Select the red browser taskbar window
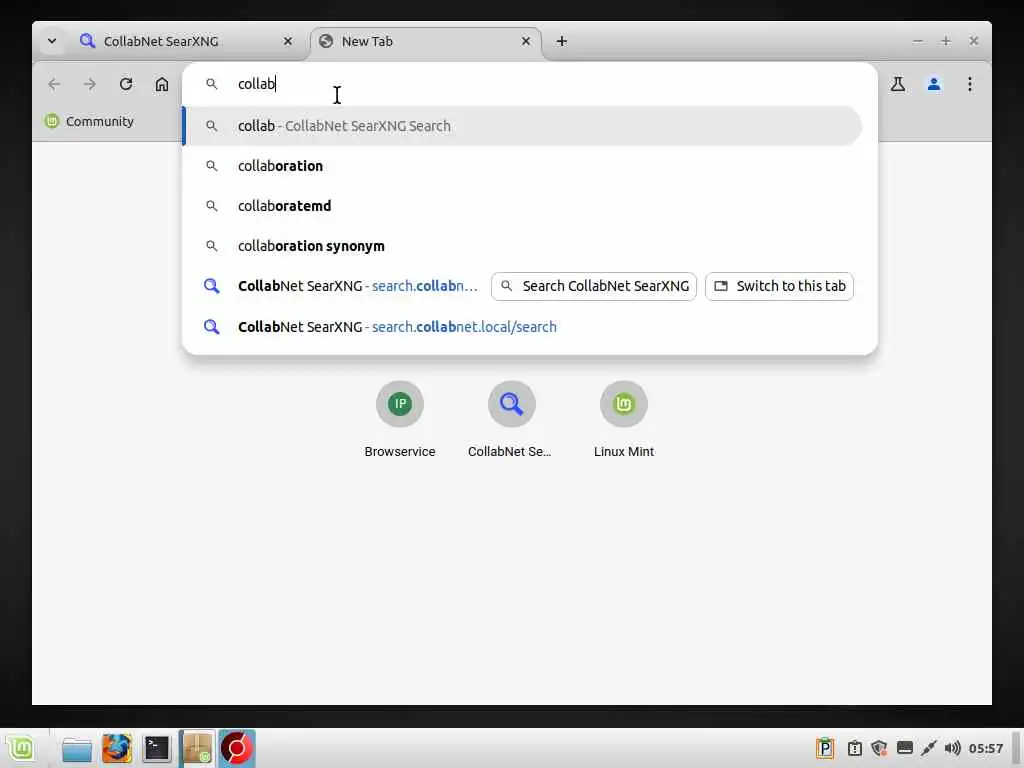Viewport: 1024px width, 768px height. click(236, 748)
